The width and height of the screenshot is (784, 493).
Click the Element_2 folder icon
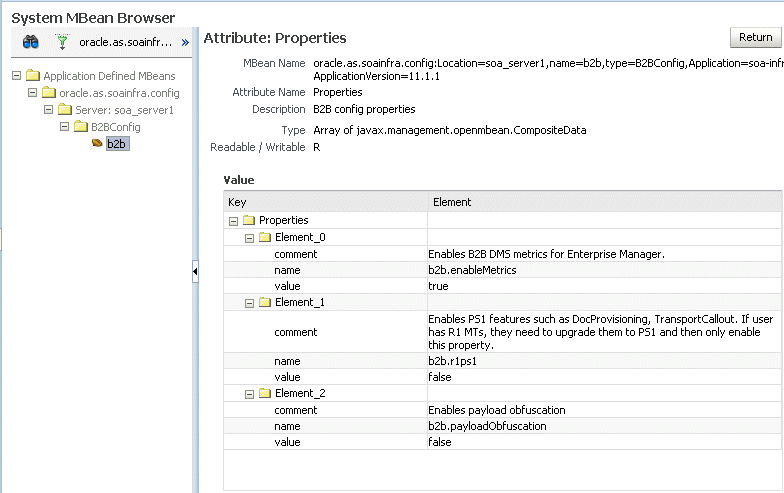tap(265, 393)
